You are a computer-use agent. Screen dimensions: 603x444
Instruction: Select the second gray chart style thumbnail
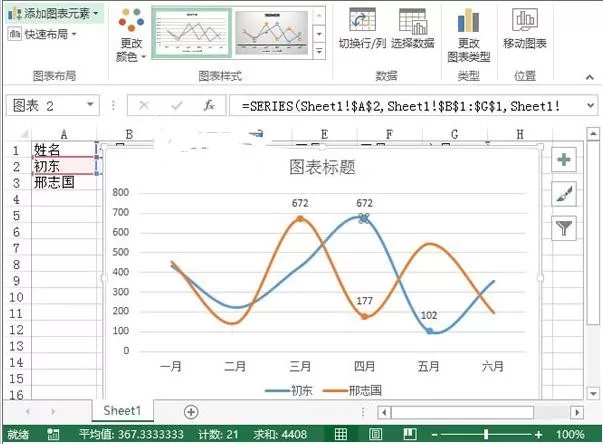click(272, 33)
